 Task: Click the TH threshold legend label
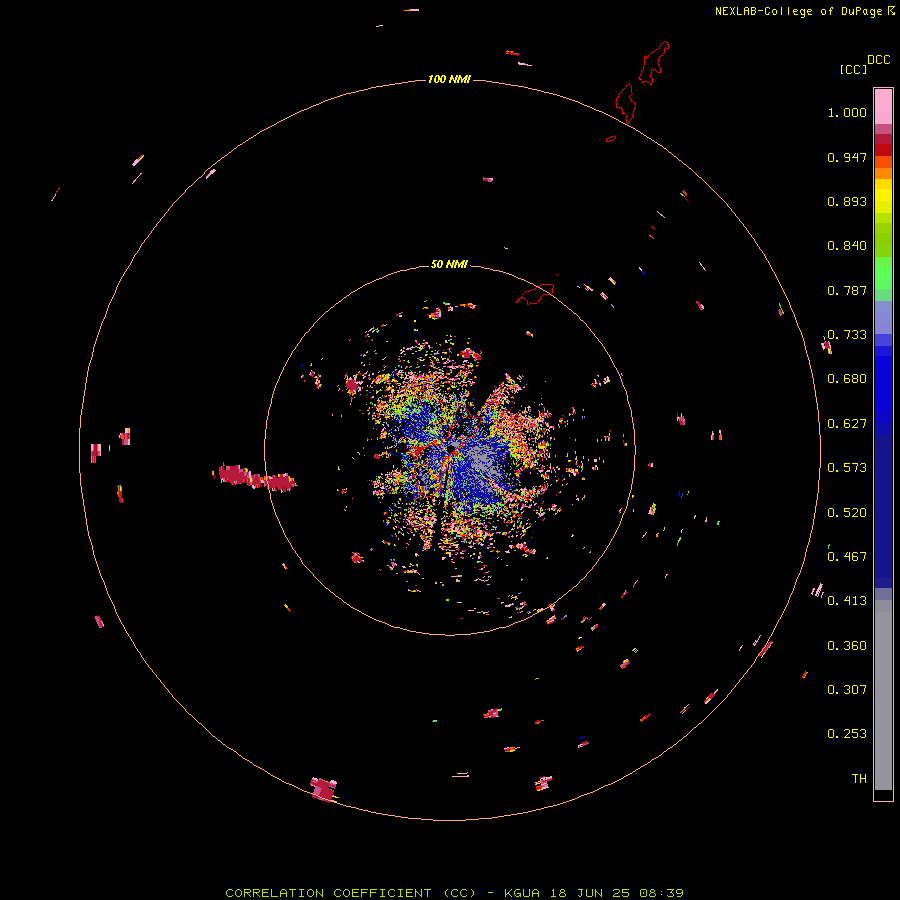[x=859, y=779]
